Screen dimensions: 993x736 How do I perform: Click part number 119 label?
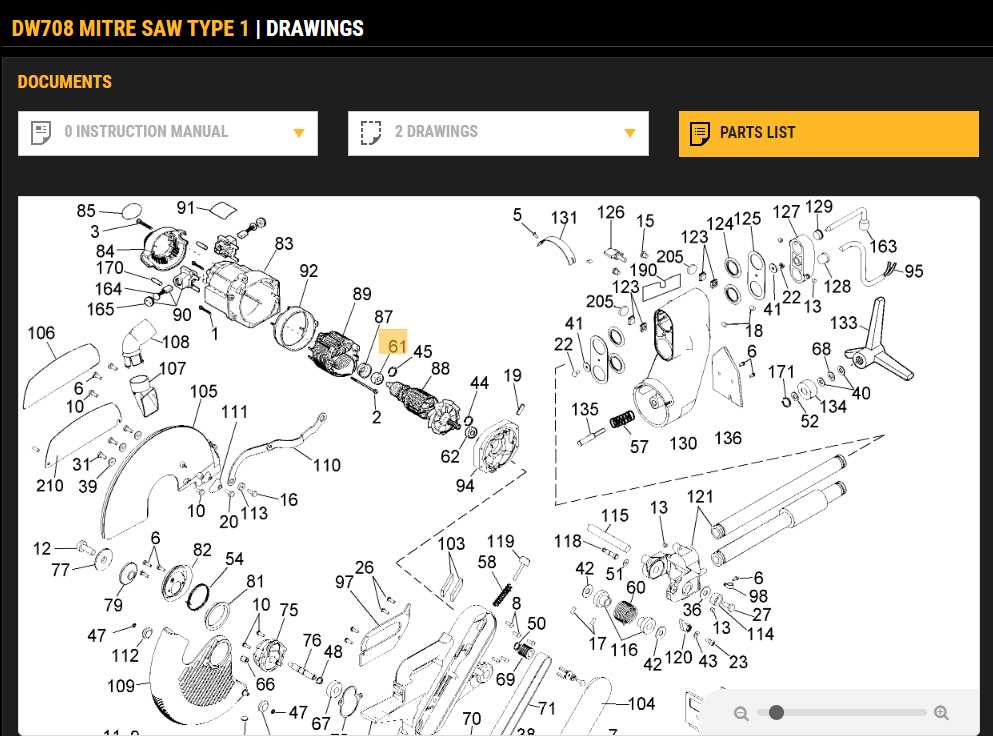point(500,542)
